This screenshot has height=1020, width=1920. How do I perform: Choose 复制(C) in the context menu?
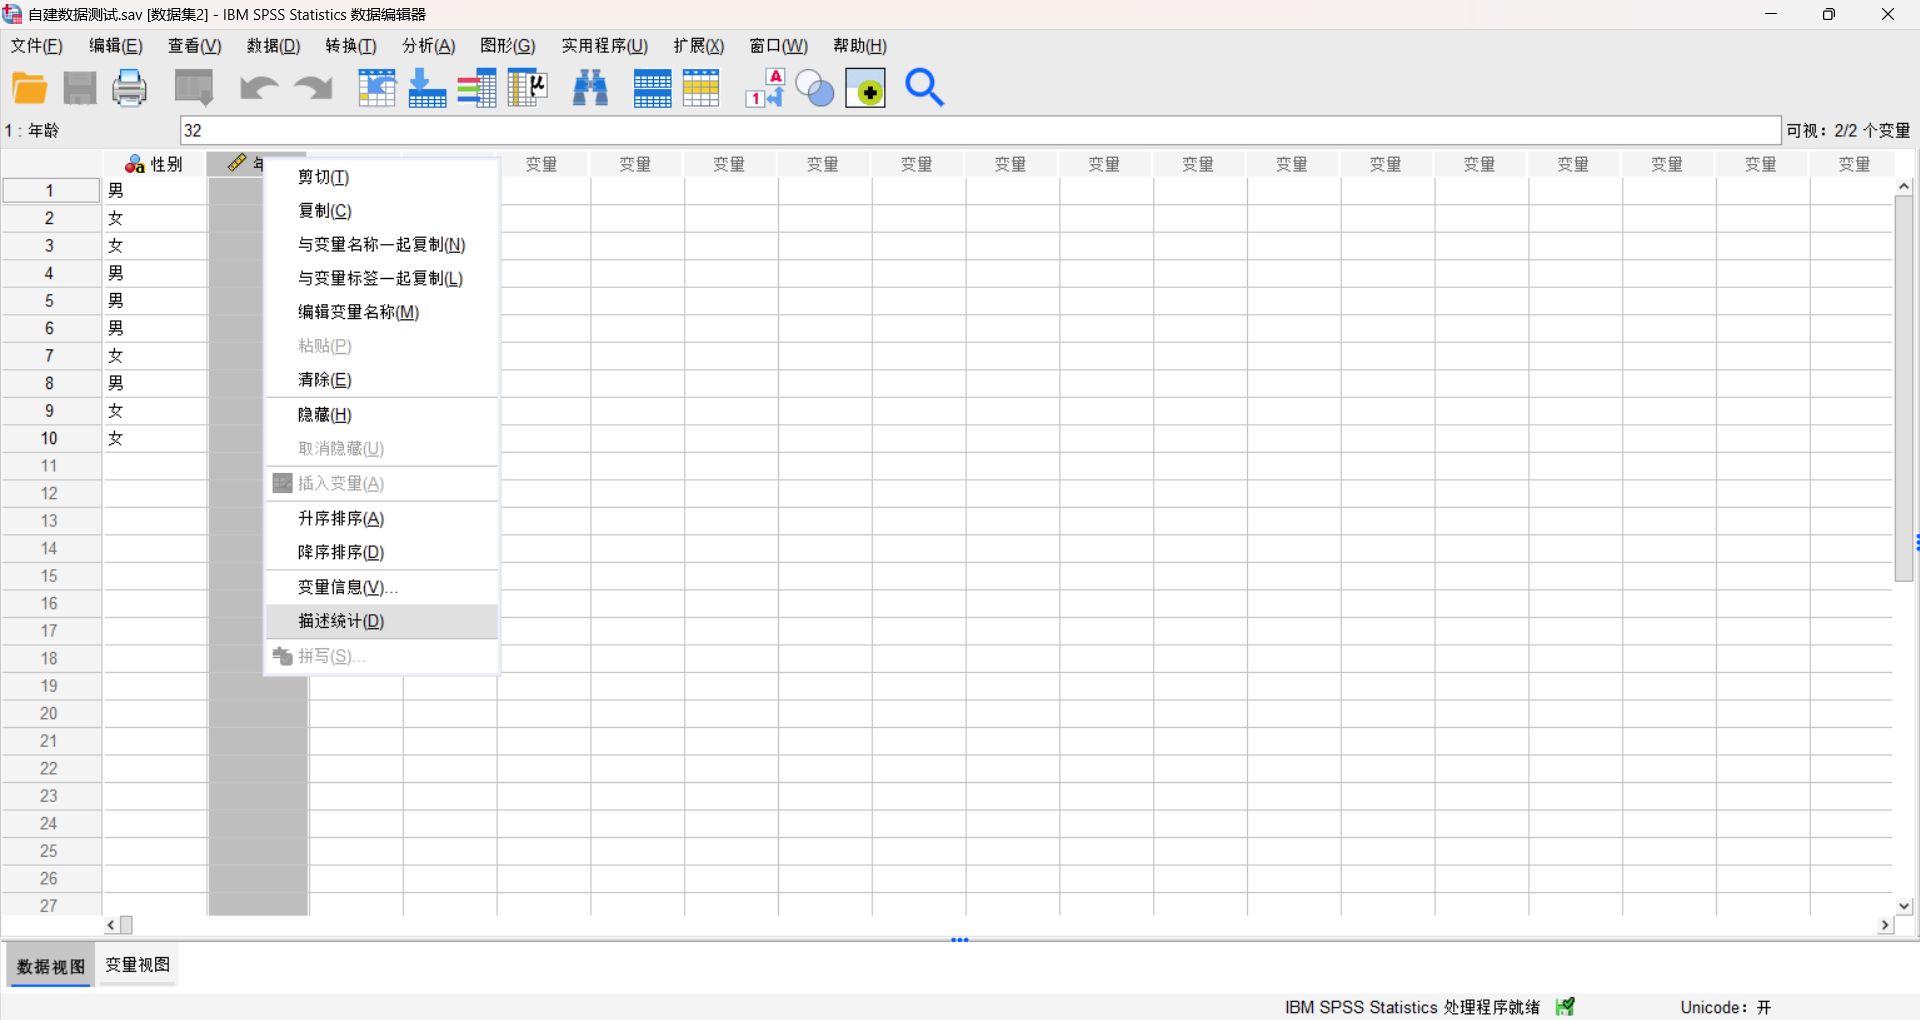coord(382,211)
